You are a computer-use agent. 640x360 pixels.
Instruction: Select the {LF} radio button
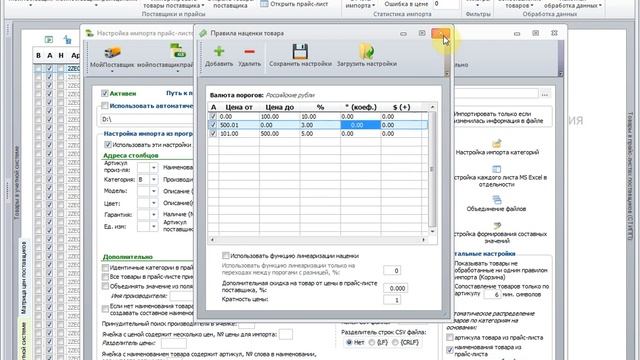pos(372,342)
